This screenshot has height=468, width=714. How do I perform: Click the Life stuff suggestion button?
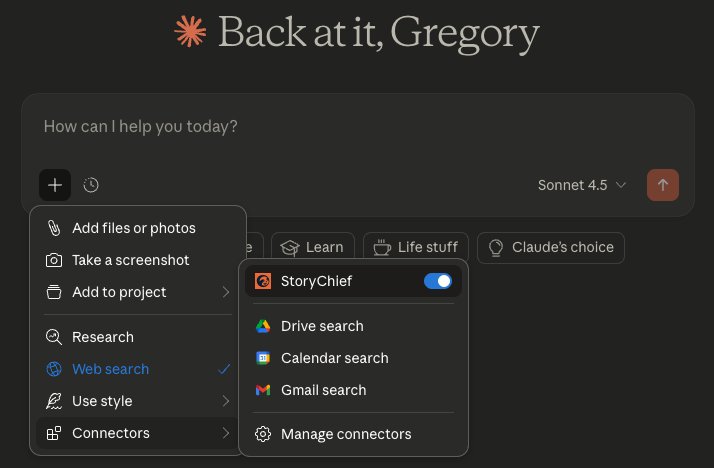[x=416, y=248]
